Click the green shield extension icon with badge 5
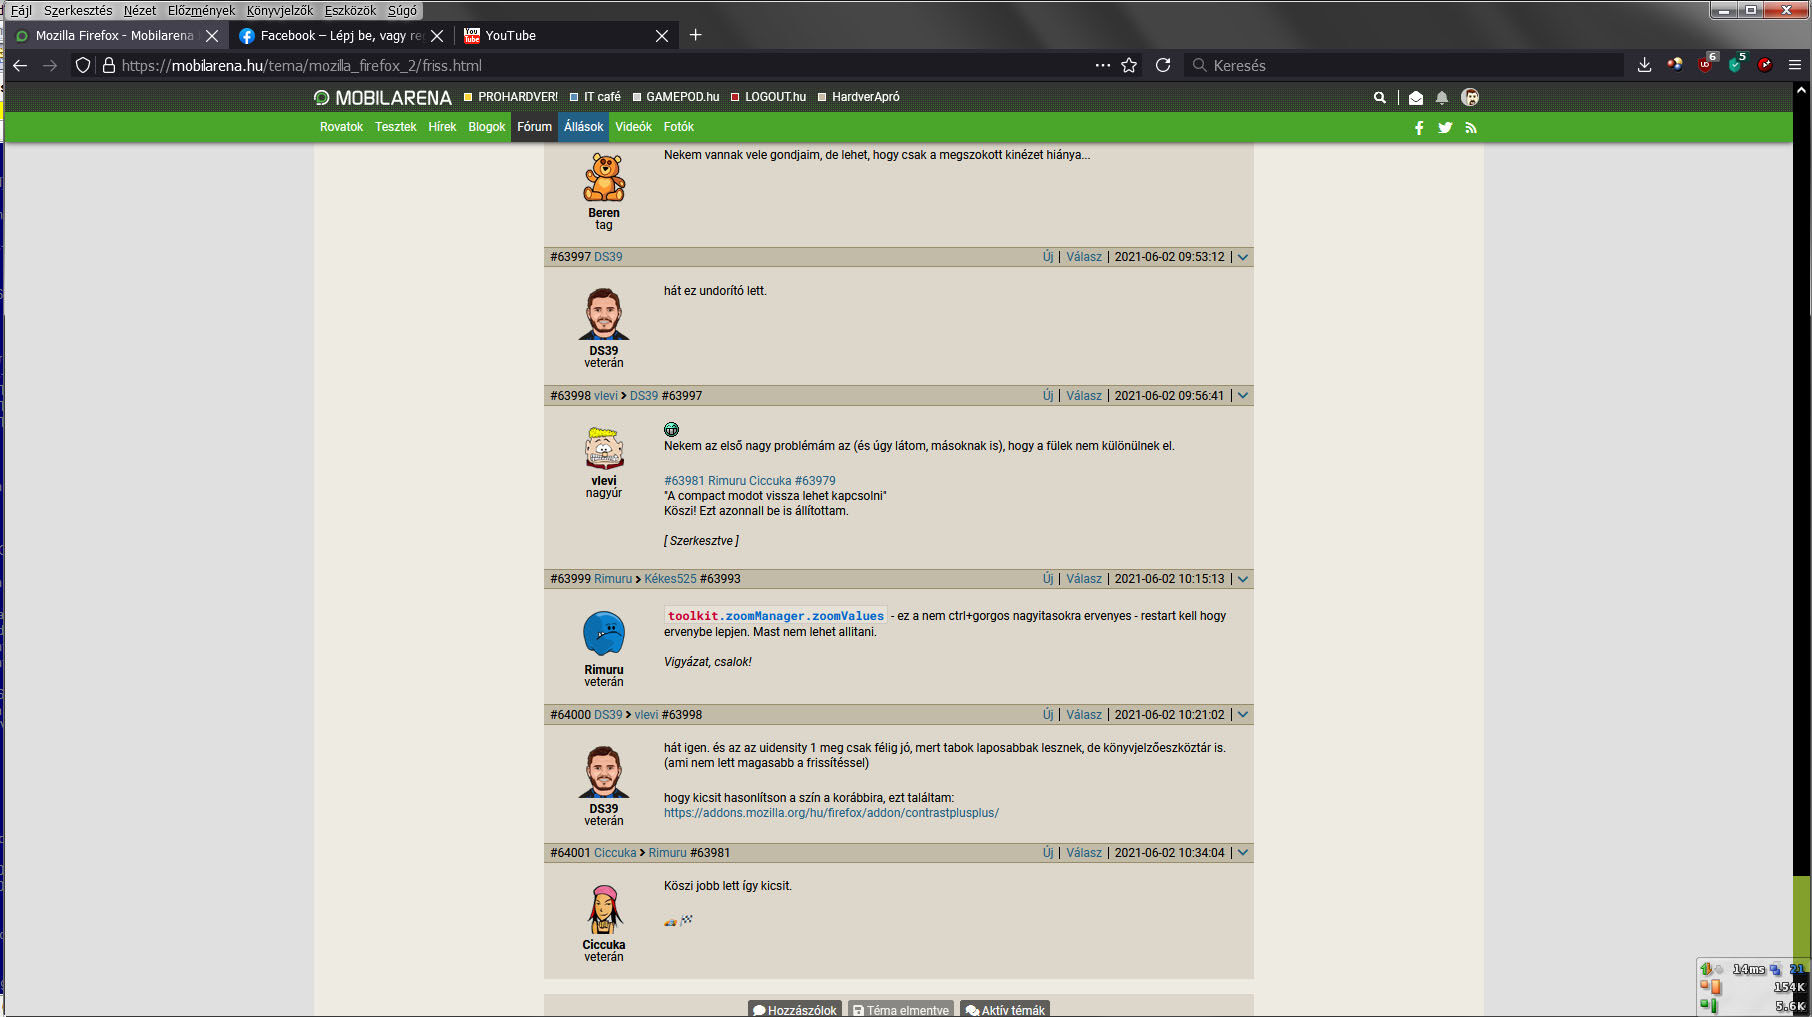The width and height of the screenshot is (1812, 1017). (x=1736, y=64)
